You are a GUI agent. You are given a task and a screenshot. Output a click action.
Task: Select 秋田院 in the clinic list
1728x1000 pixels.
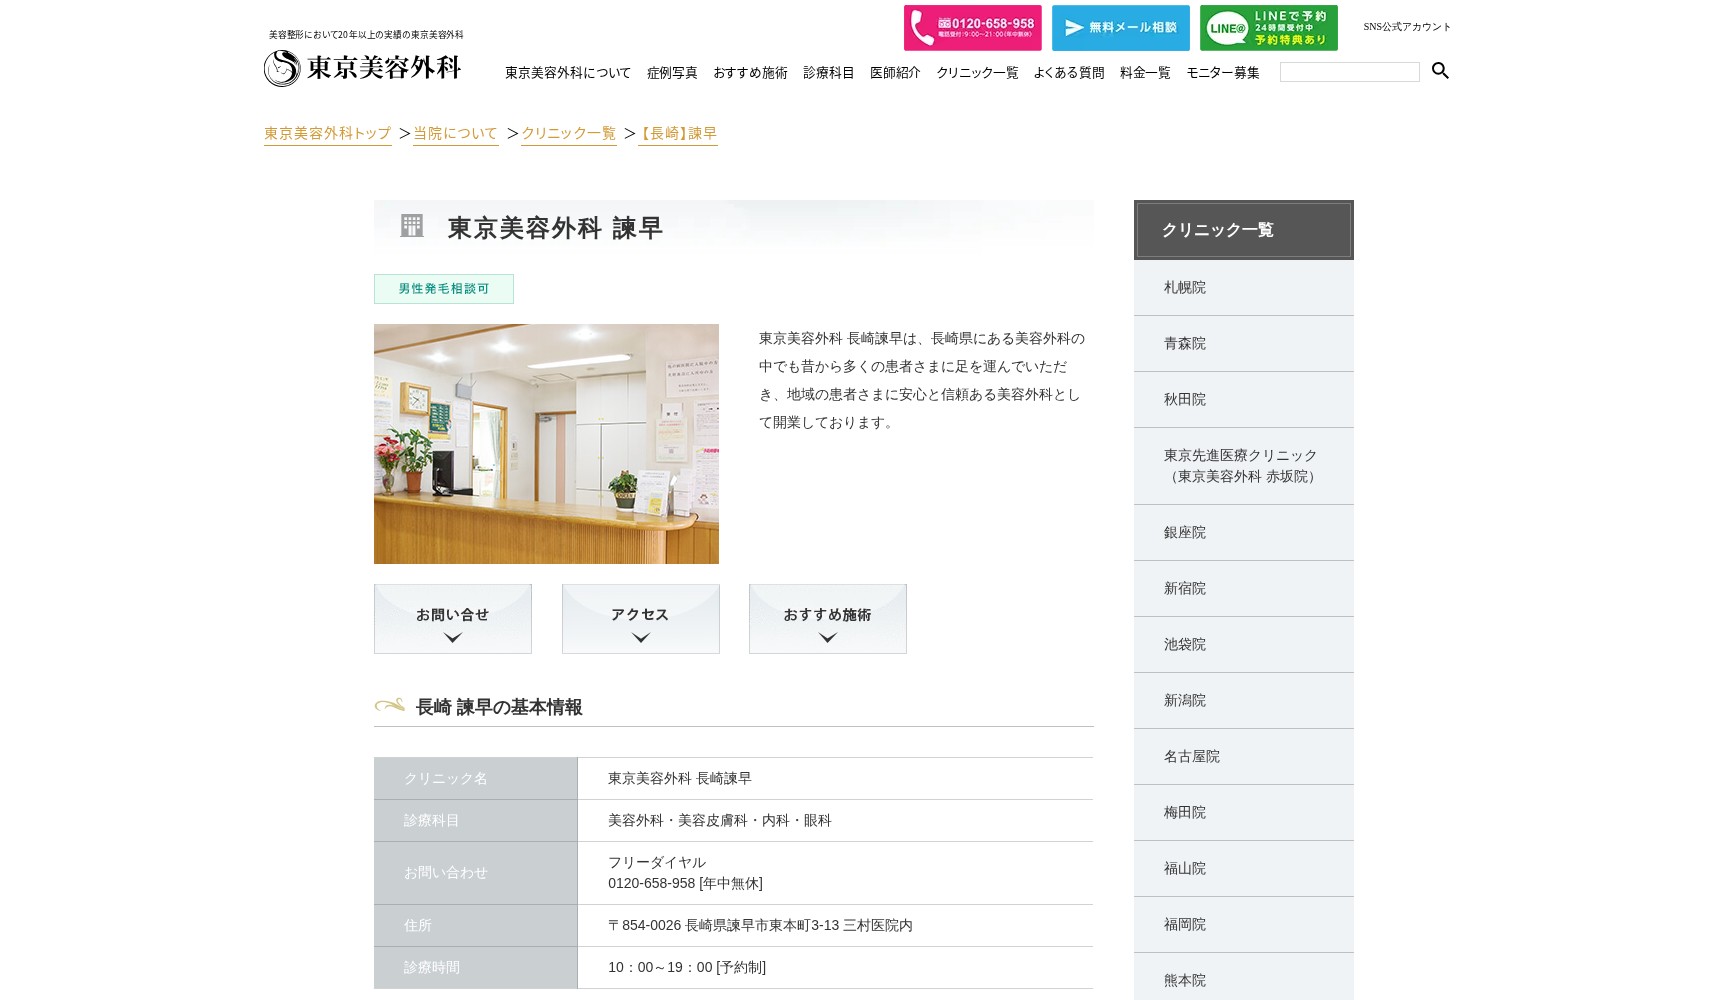tap(1244, 400)
